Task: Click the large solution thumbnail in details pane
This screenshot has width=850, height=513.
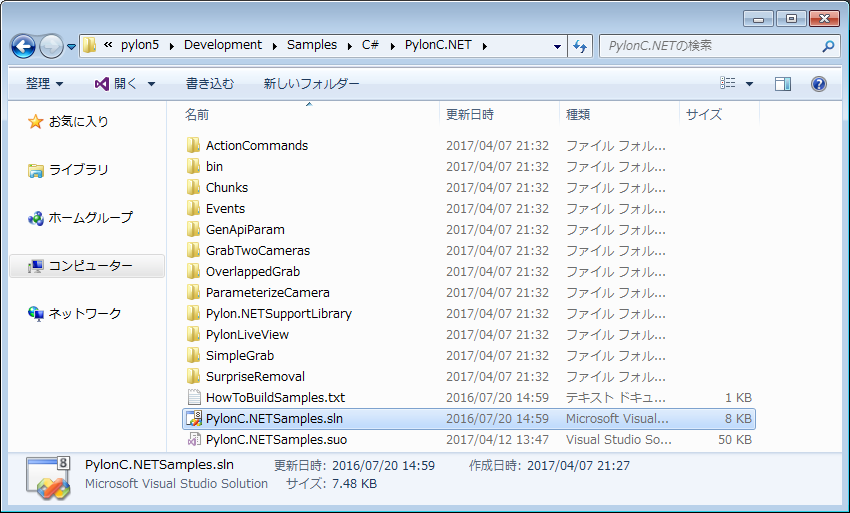Action: (48, 478)
